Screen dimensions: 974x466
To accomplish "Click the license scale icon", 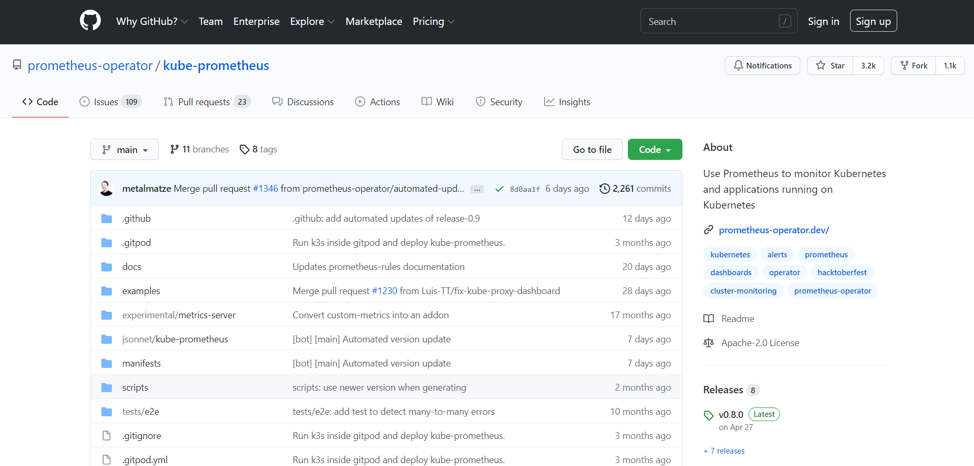I will click(x=708, y=342).
